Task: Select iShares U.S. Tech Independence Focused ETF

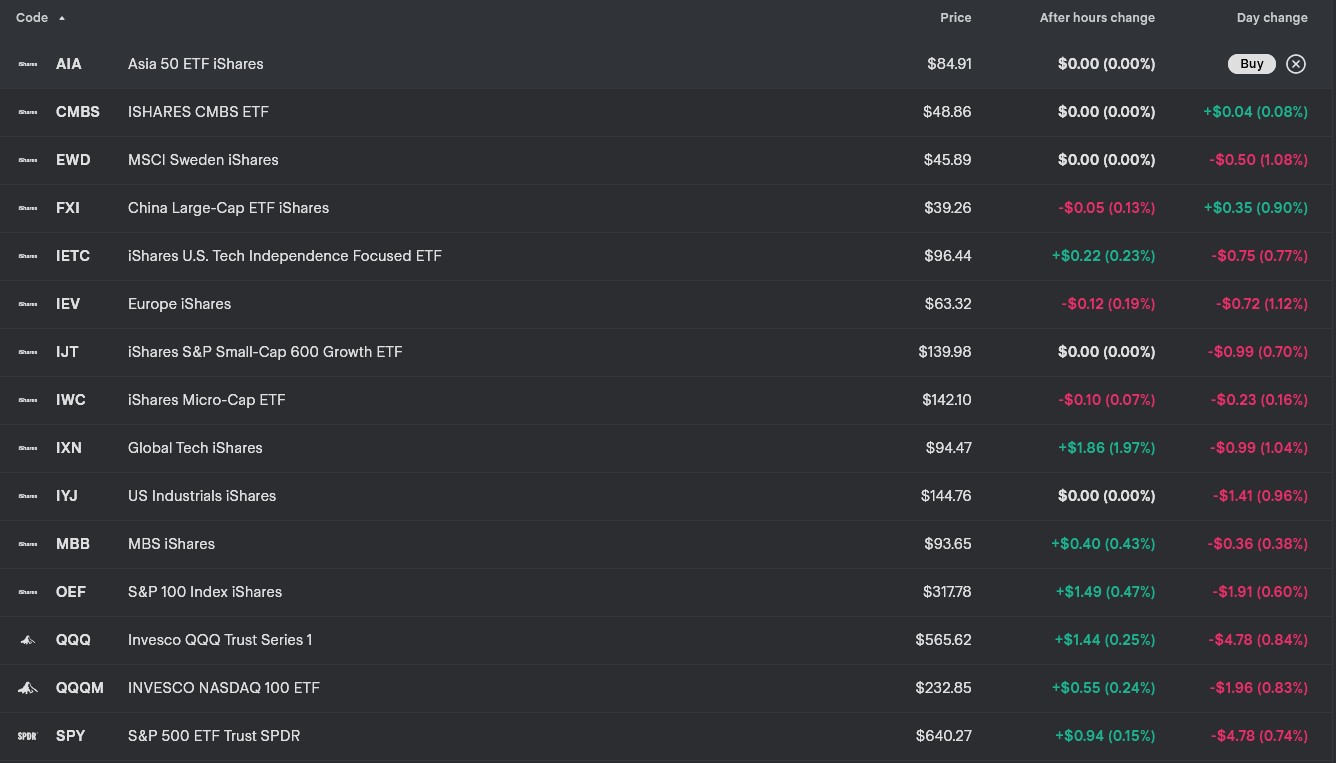Action: 284,256
